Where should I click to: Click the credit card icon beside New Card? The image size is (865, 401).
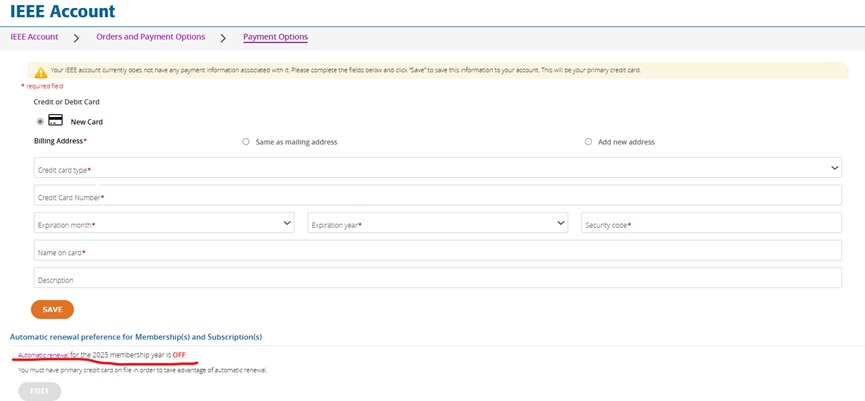(x=55, y=121)
